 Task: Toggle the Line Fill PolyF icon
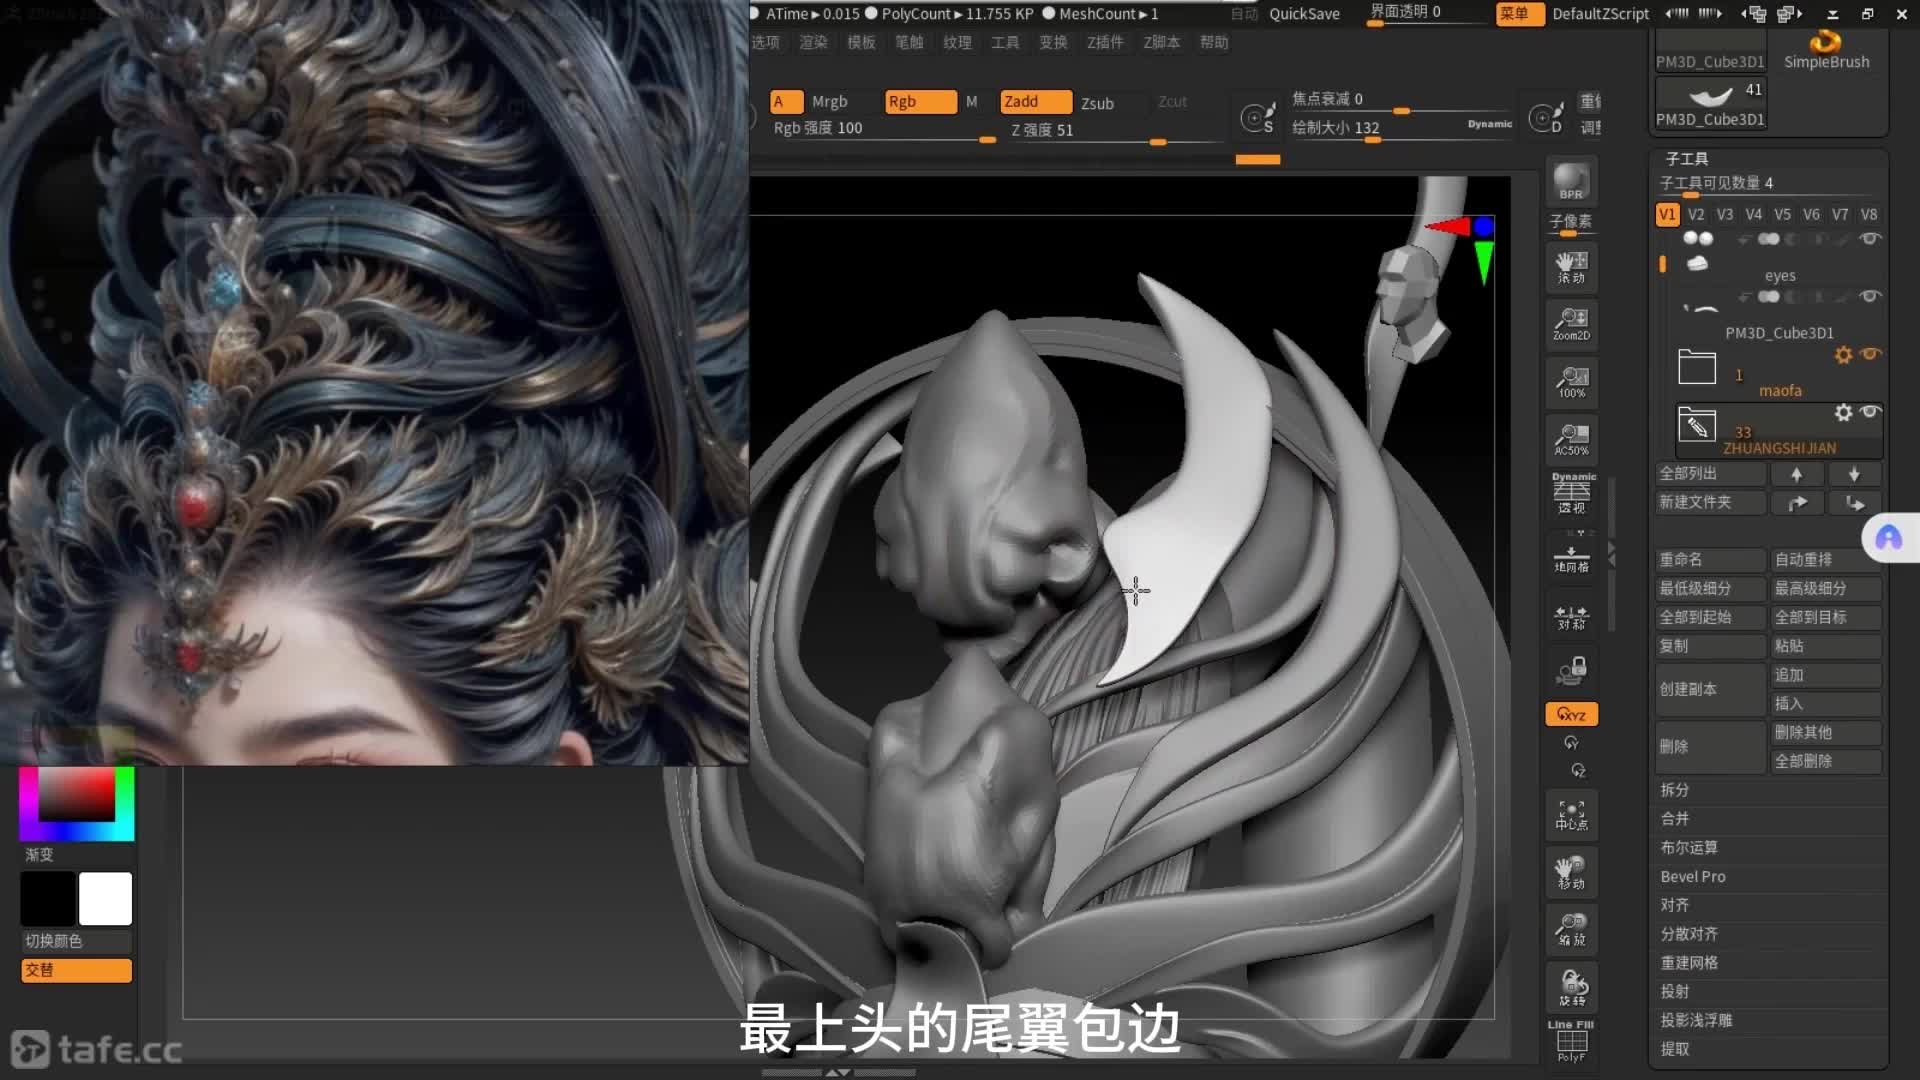point(1571,1041)
